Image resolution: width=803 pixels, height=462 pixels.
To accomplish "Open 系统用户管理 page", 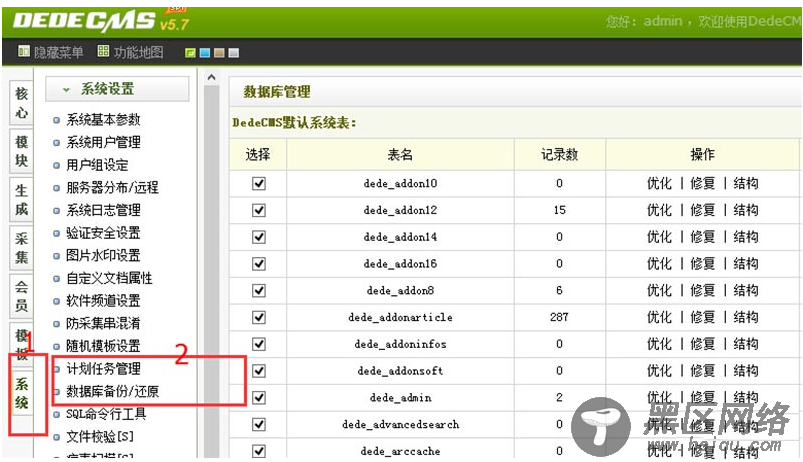I will click(x=103, y=142).
